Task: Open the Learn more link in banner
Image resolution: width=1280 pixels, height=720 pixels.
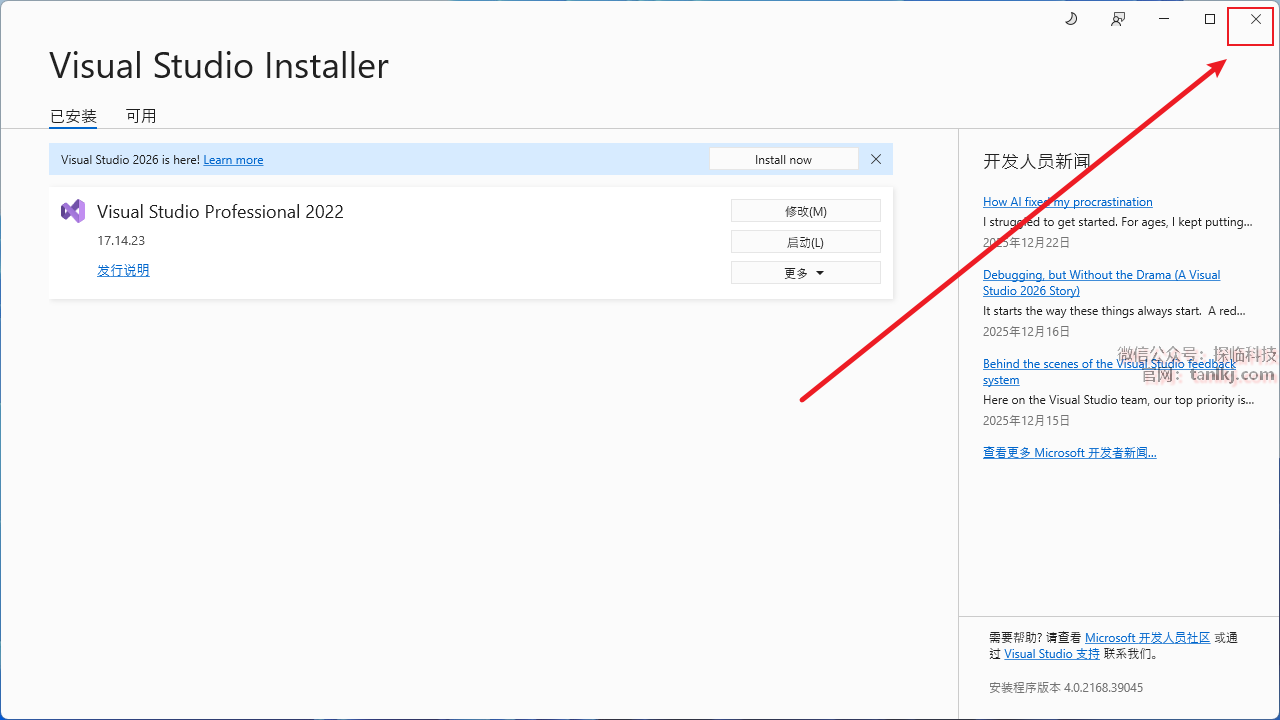Action: click(233, 160)
